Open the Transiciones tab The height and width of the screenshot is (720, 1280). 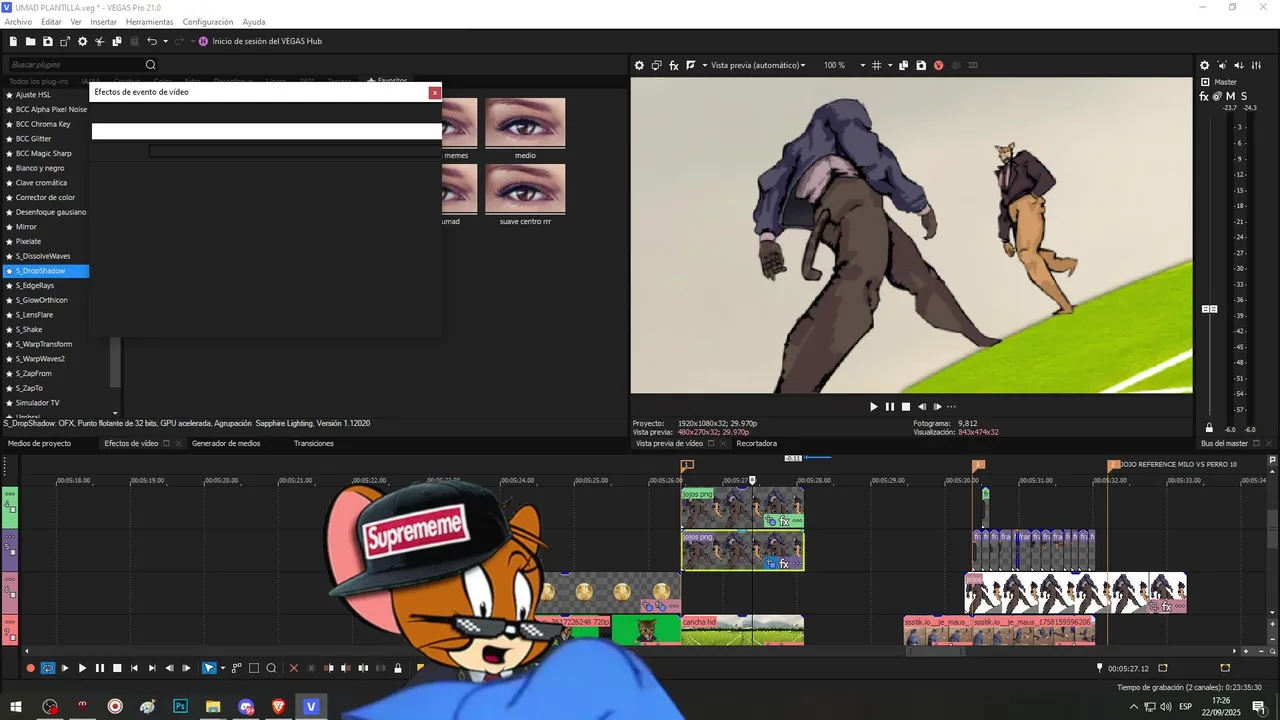pos(314,443)
